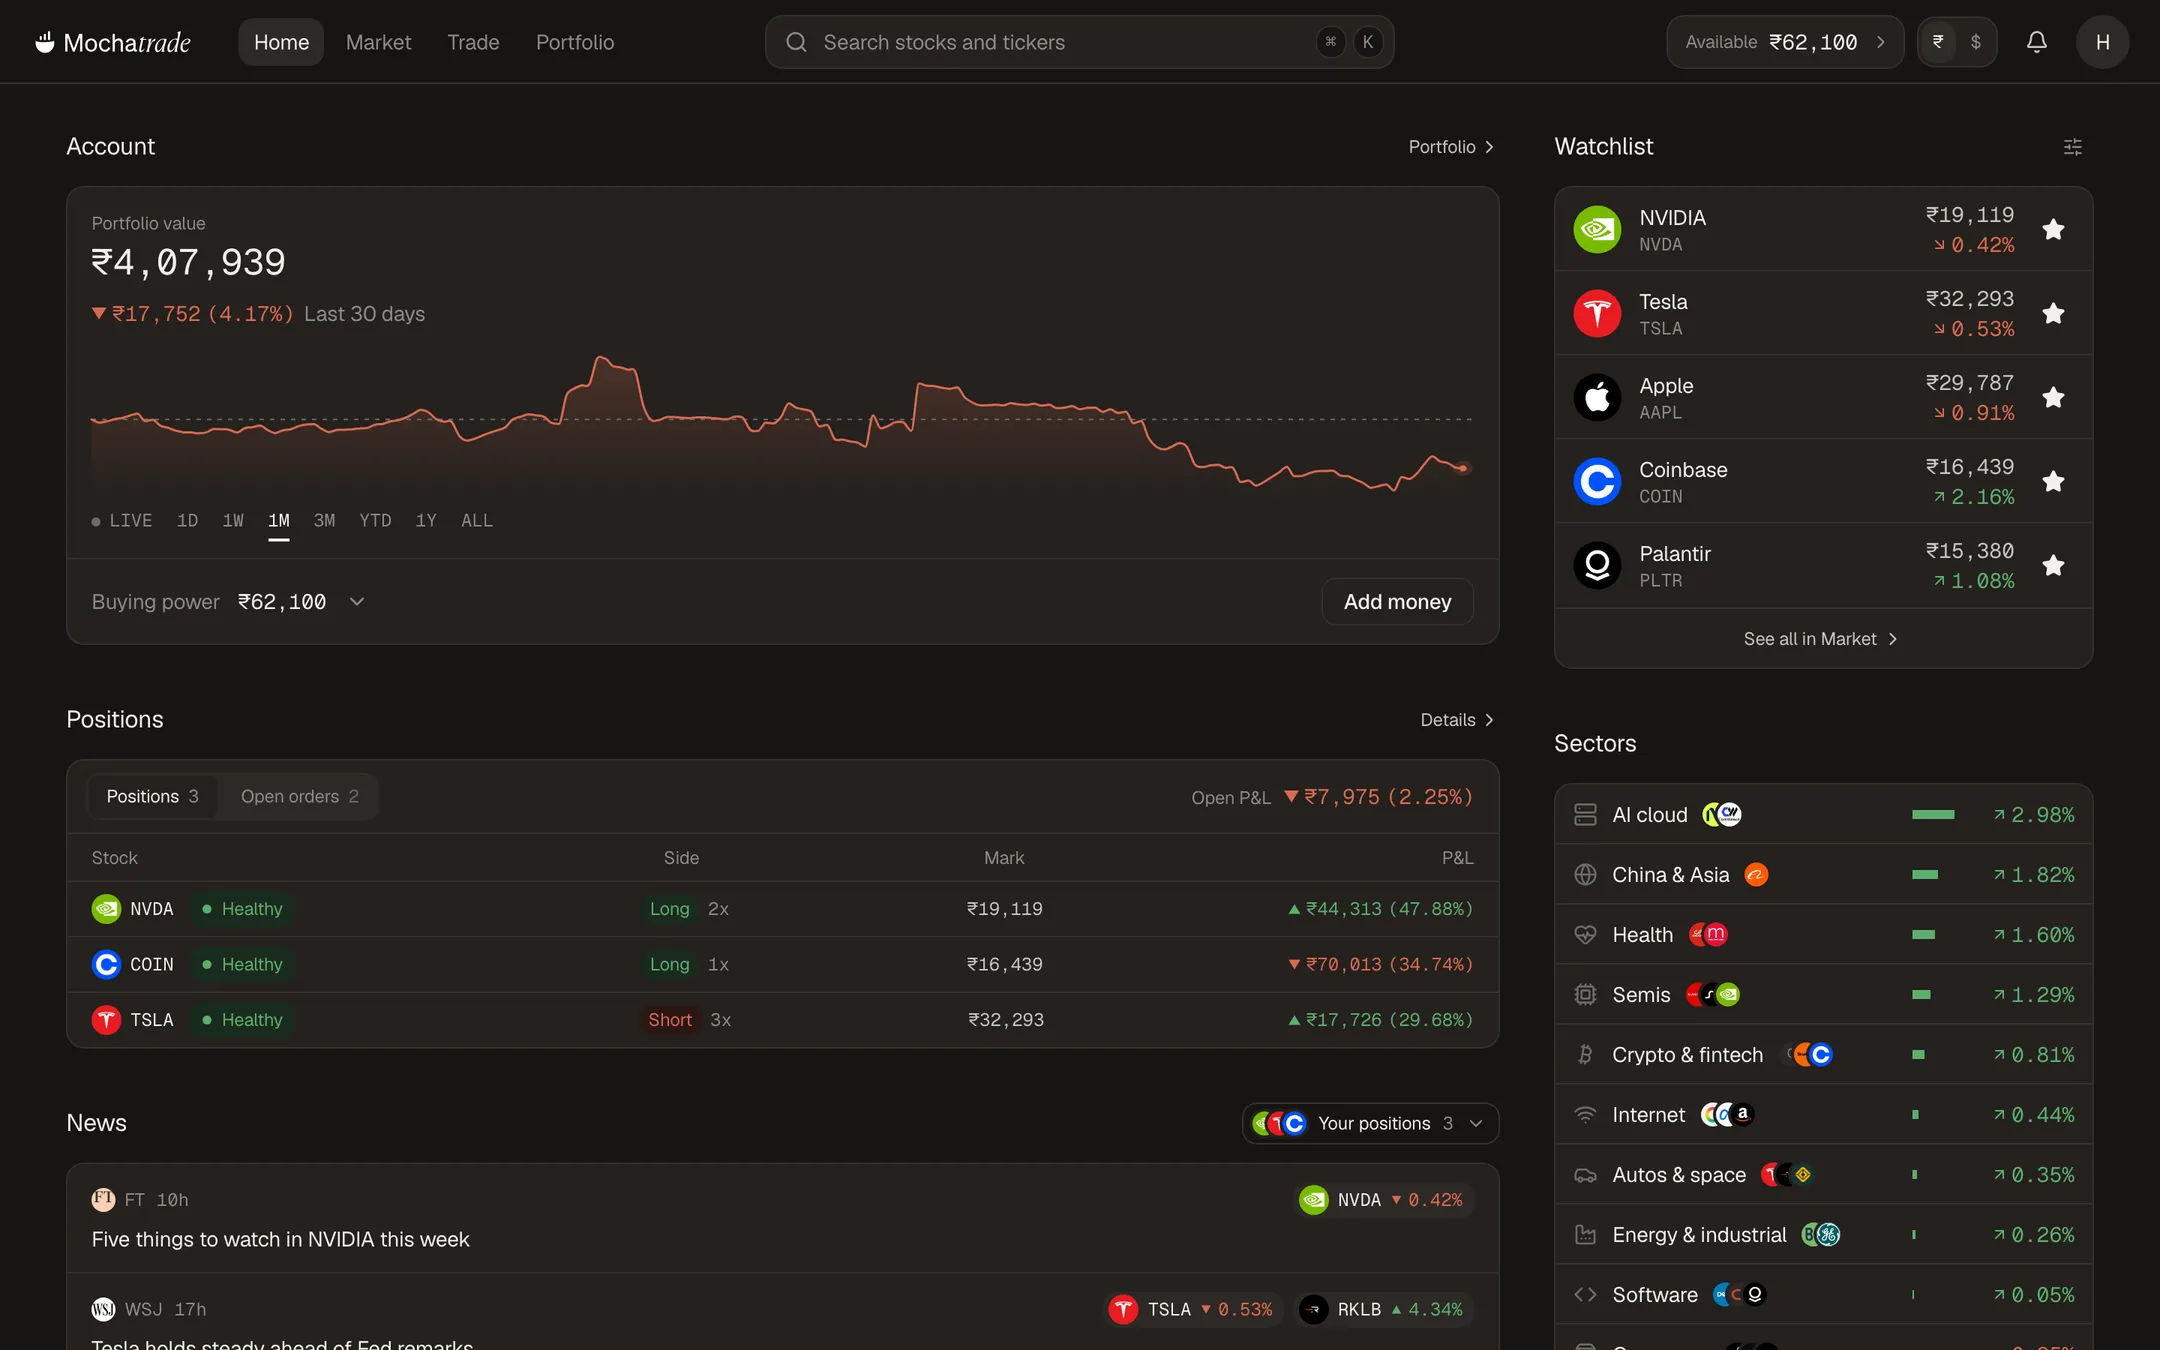Viewport: 2160px width, 1350px height.
Task: Select the 3M chart range
Action: 324,521
